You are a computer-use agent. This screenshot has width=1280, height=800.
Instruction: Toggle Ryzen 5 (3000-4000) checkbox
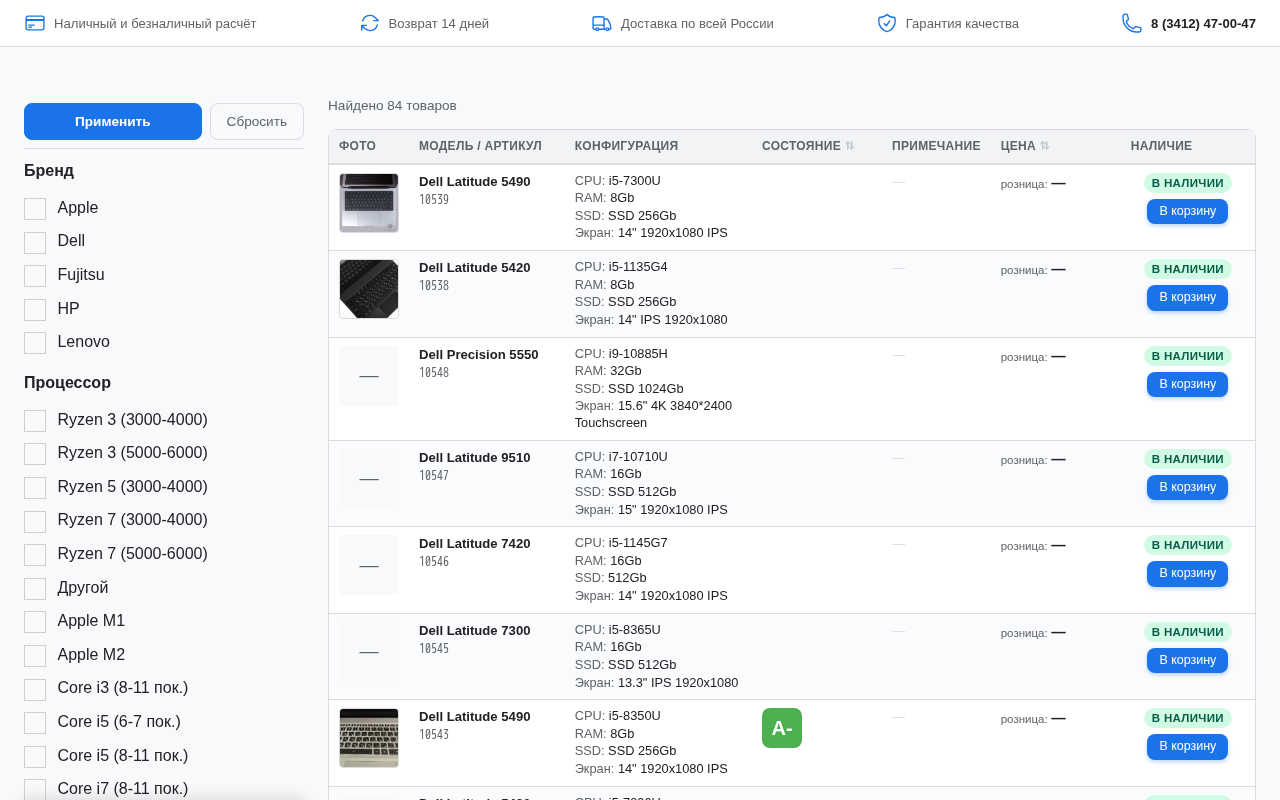[35, 488]
